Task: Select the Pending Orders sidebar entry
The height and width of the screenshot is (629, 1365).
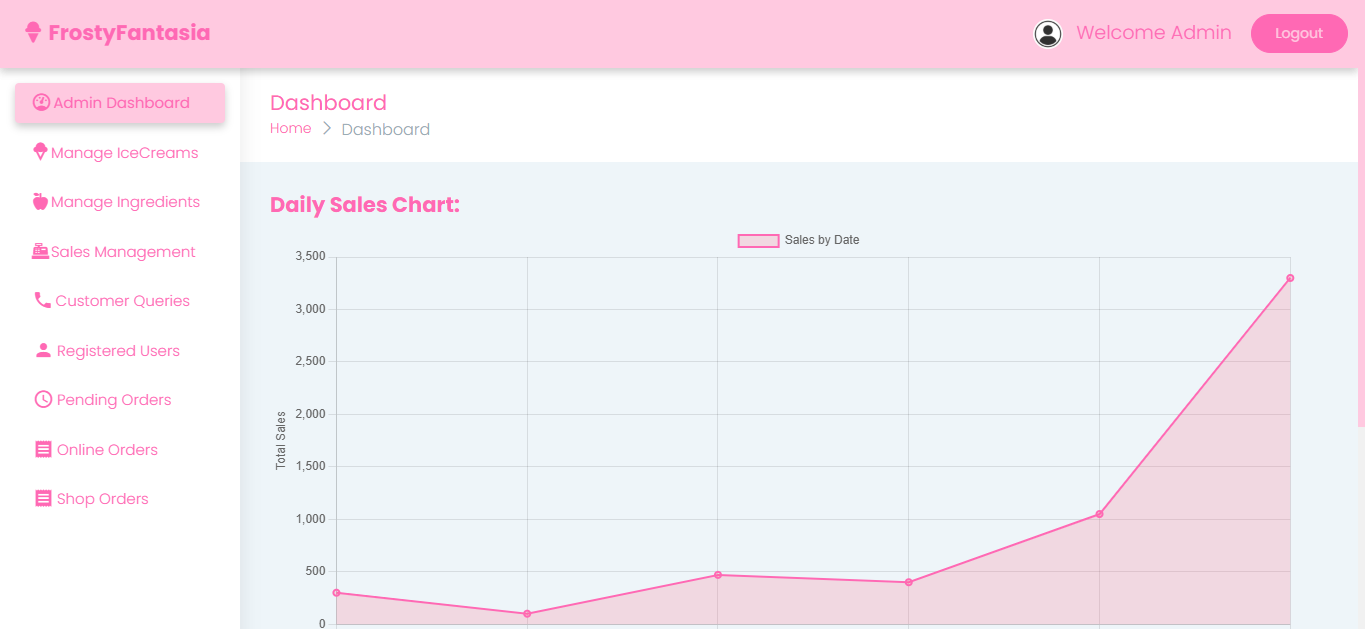Action: (x=114, y=400)
